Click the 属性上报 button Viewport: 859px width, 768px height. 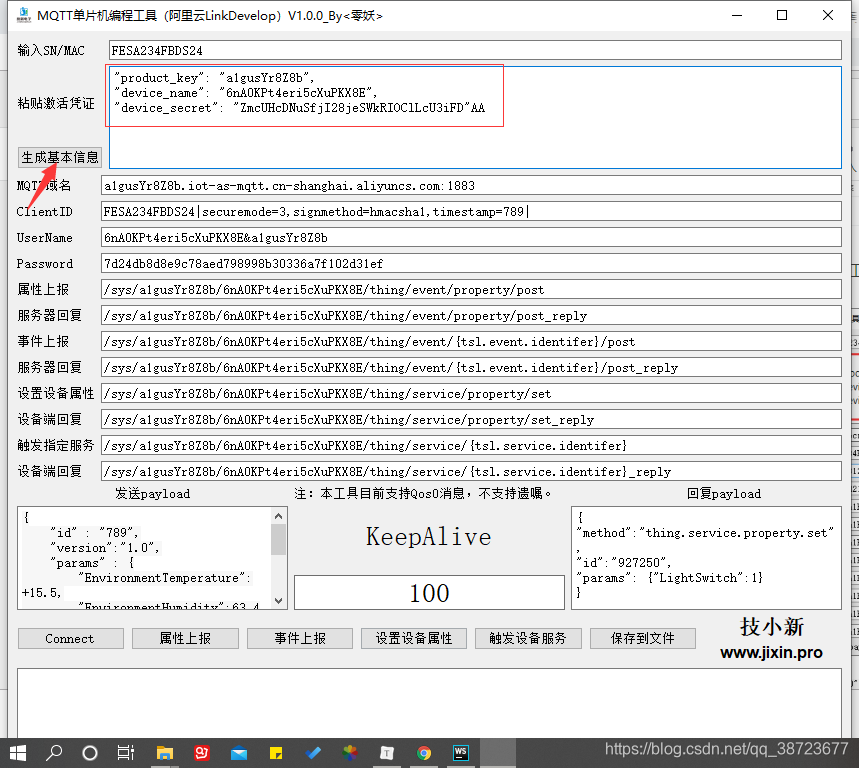[185, 639]
